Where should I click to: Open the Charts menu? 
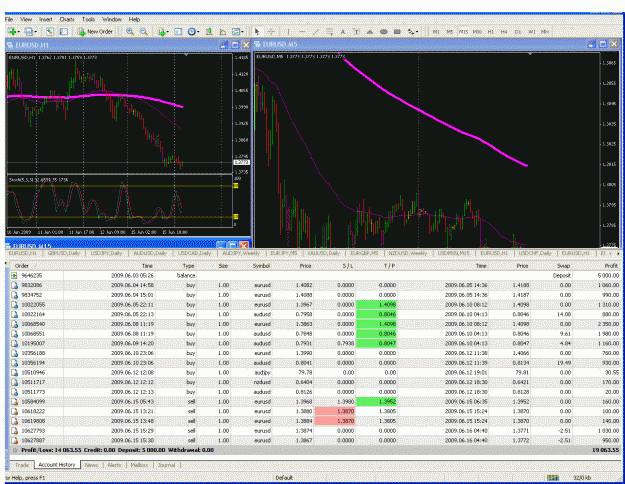coord(67,19)
